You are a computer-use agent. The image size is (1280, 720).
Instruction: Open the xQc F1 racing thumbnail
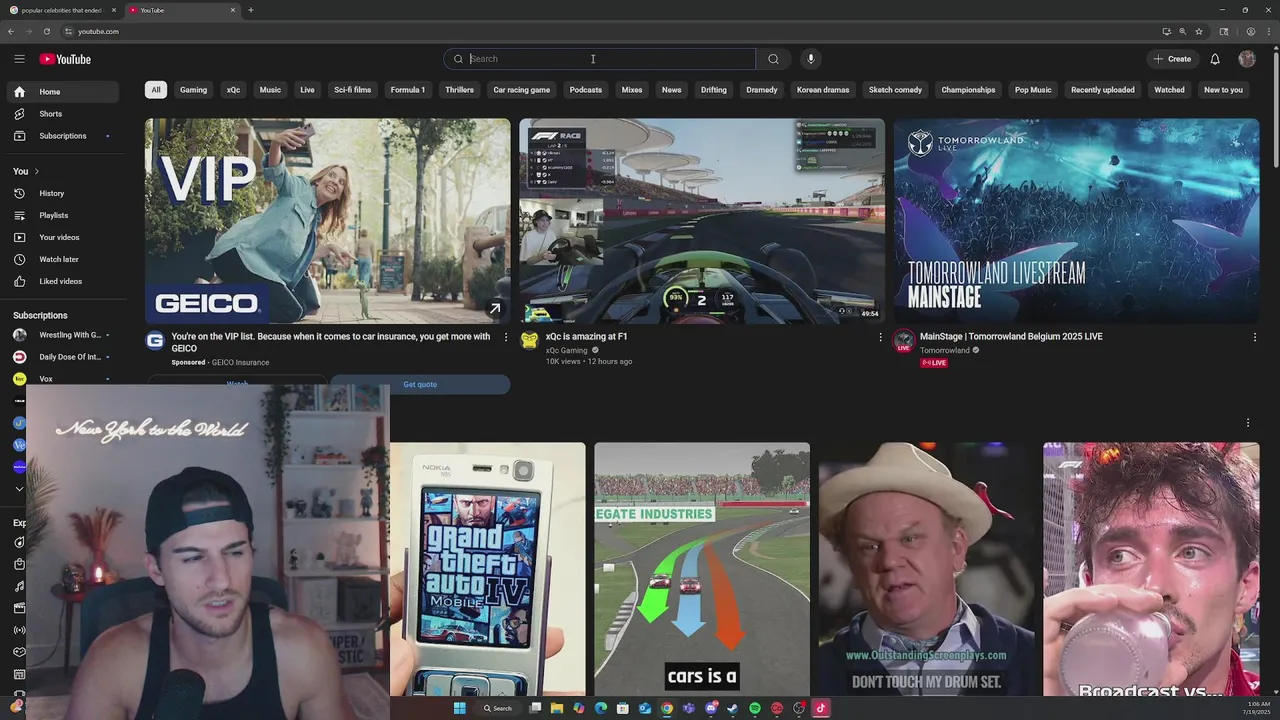(x=702, y=221)
